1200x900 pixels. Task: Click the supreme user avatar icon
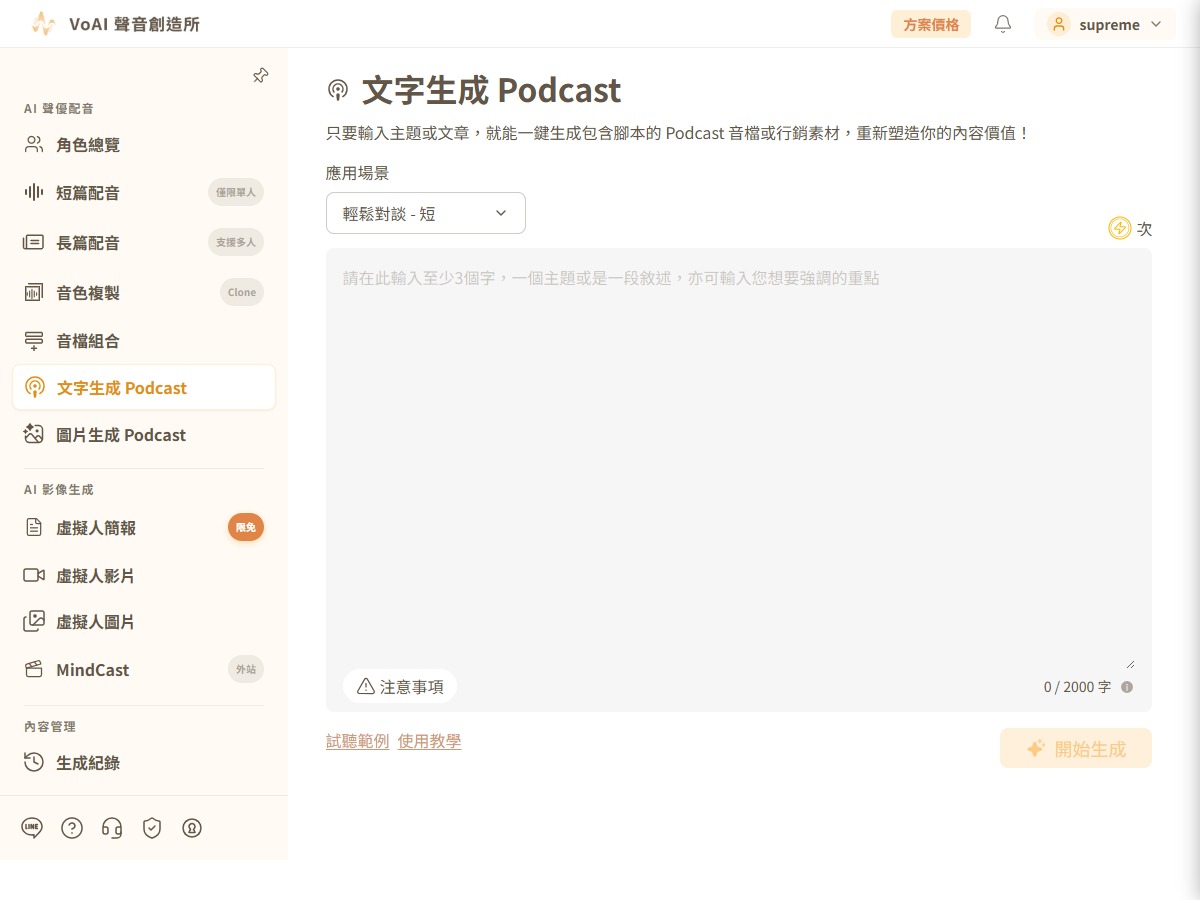[x=1059, y=24]
